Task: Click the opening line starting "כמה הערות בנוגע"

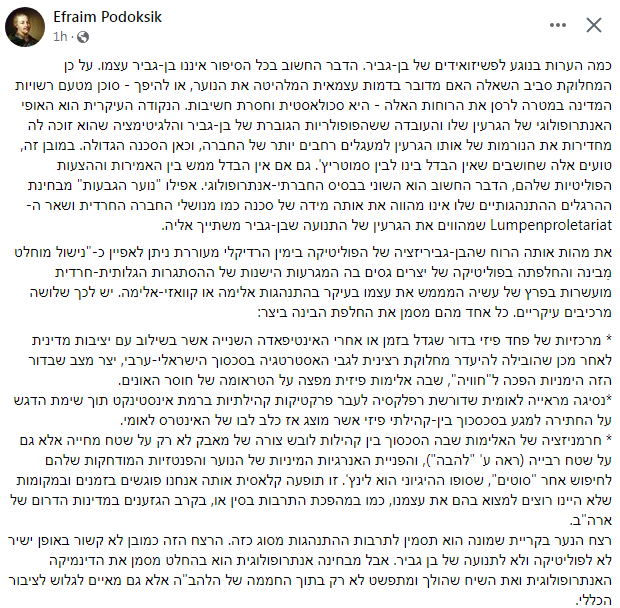Action: pos(338,66)
